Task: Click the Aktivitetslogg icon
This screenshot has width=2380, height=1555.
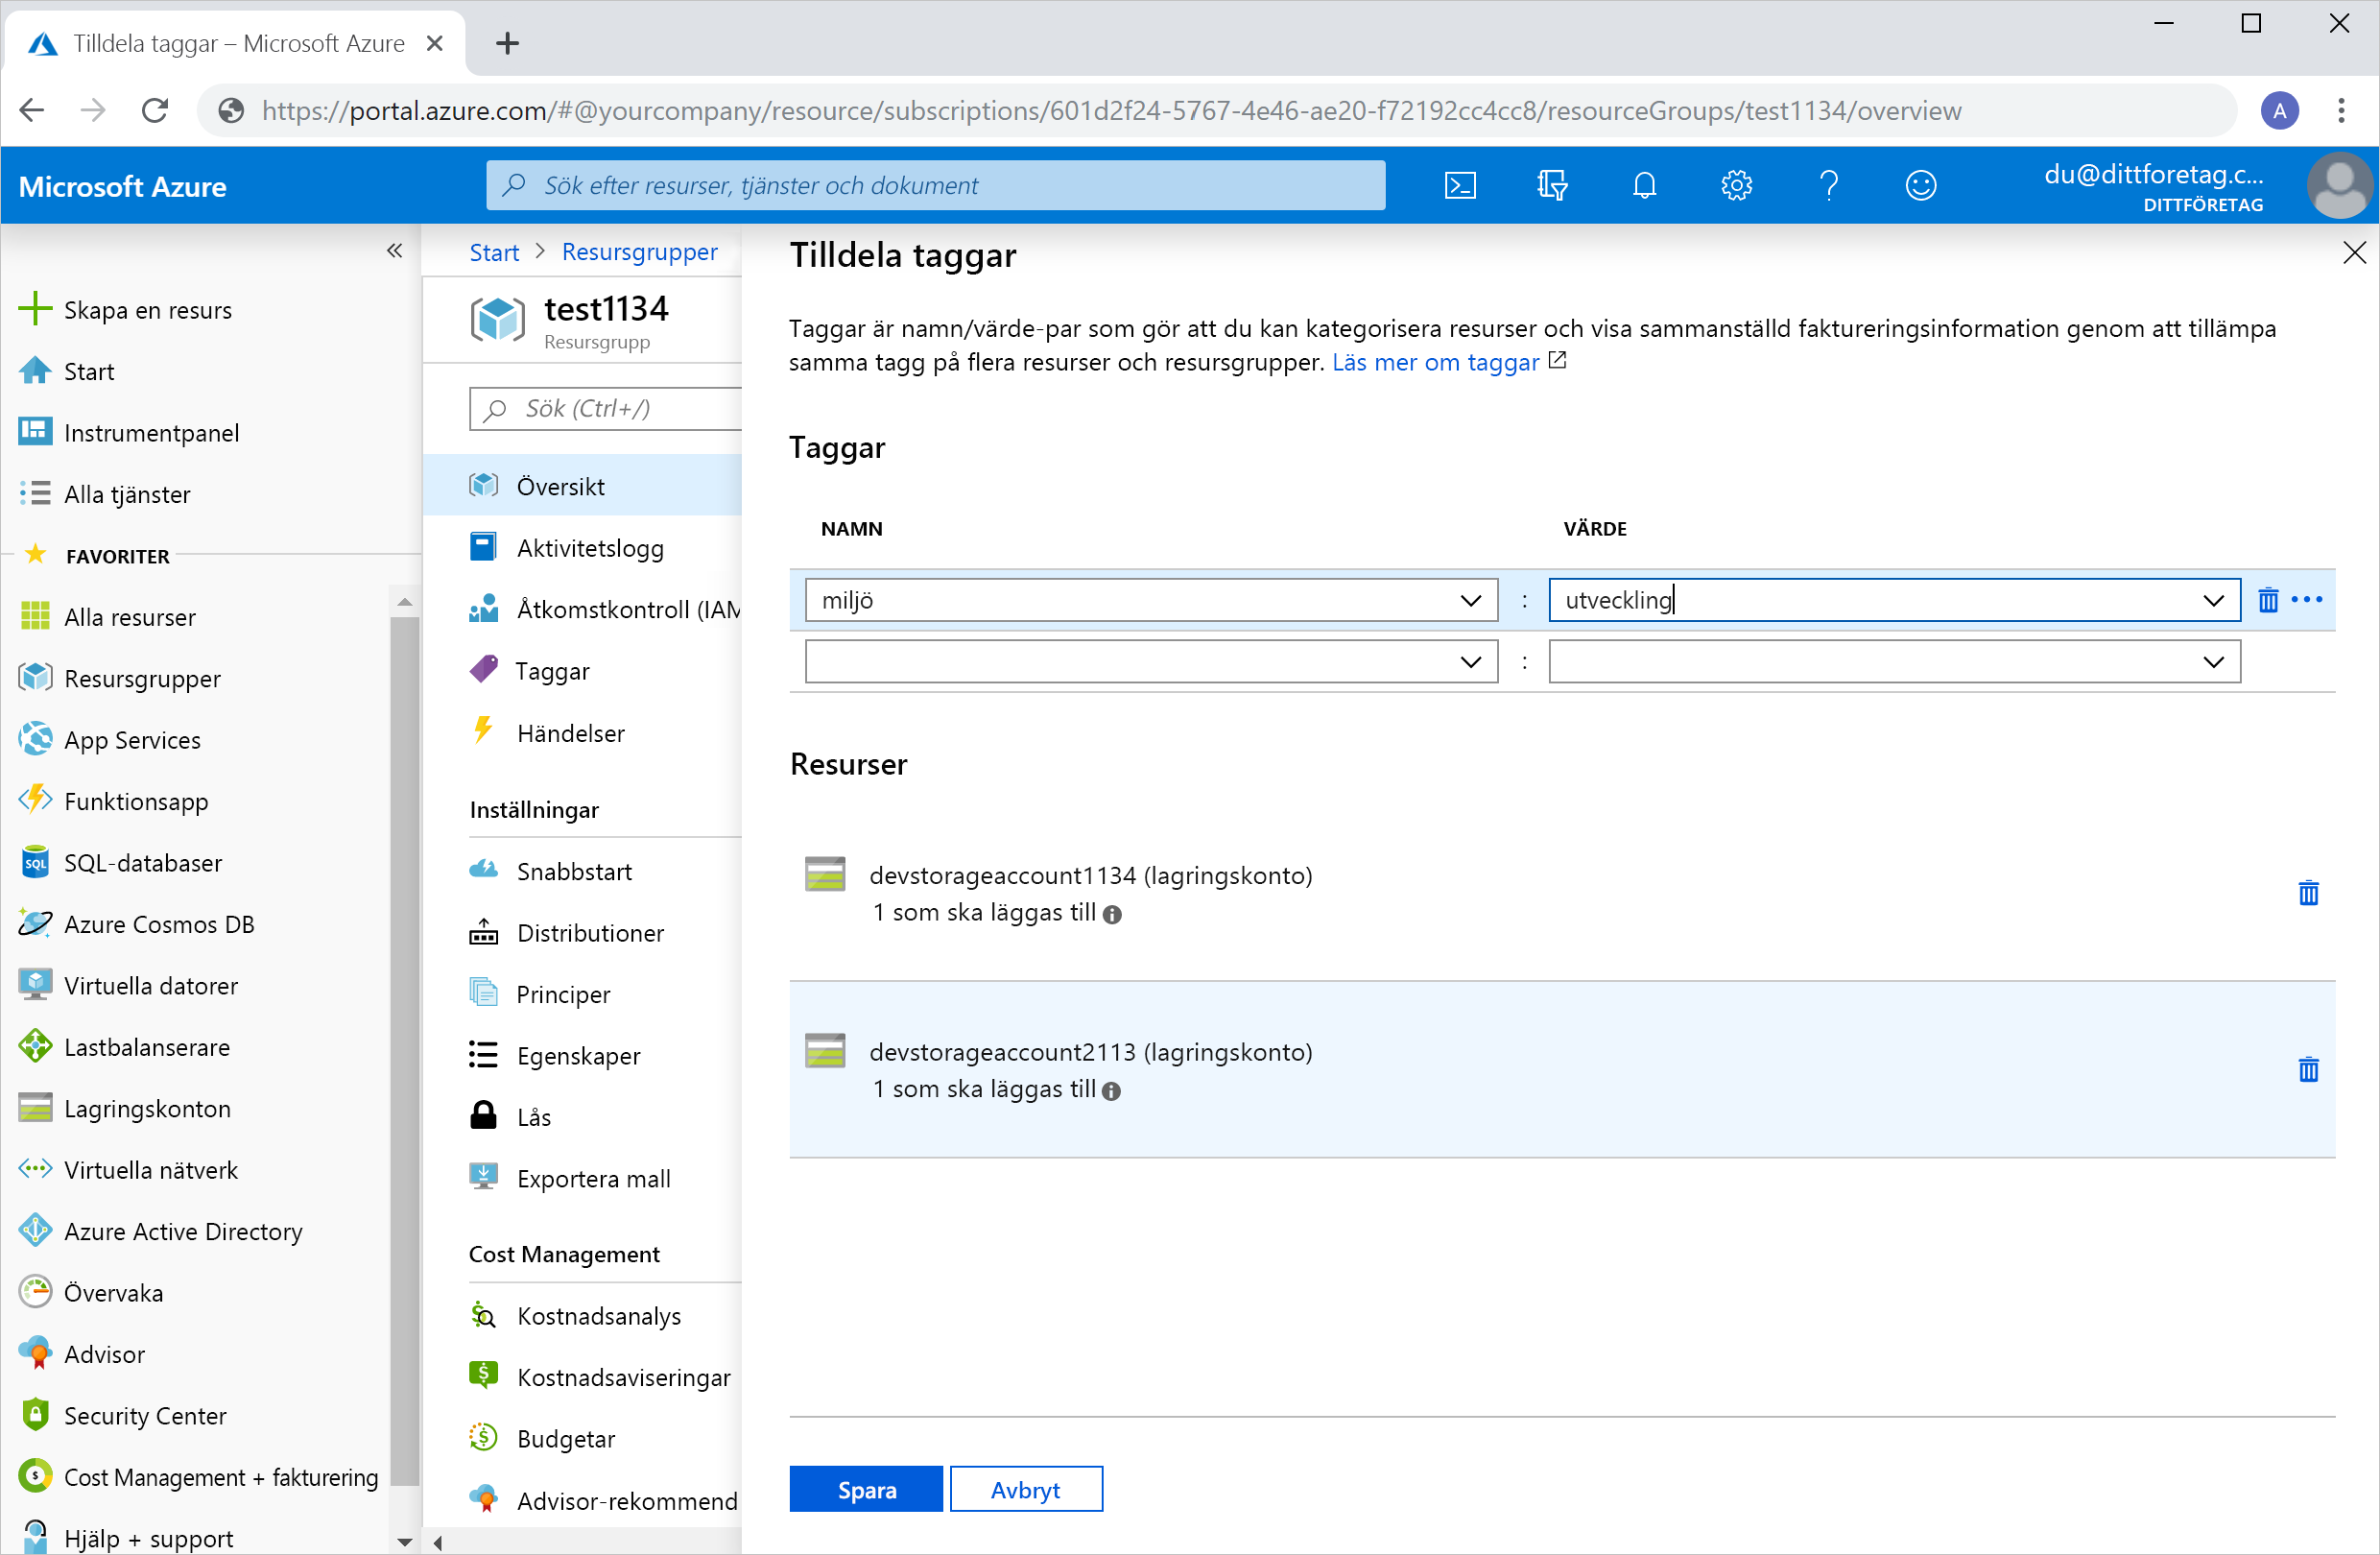Action: [x=484, y=548]
